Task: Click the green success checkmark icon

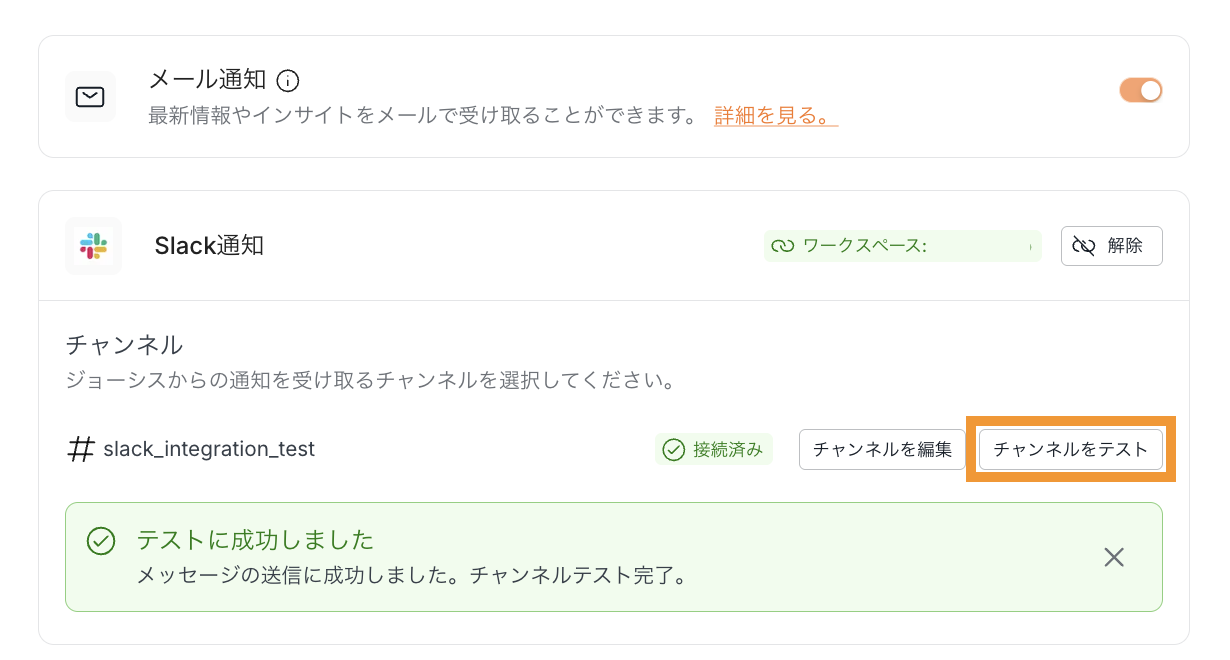Action: (x=101, y=541)
